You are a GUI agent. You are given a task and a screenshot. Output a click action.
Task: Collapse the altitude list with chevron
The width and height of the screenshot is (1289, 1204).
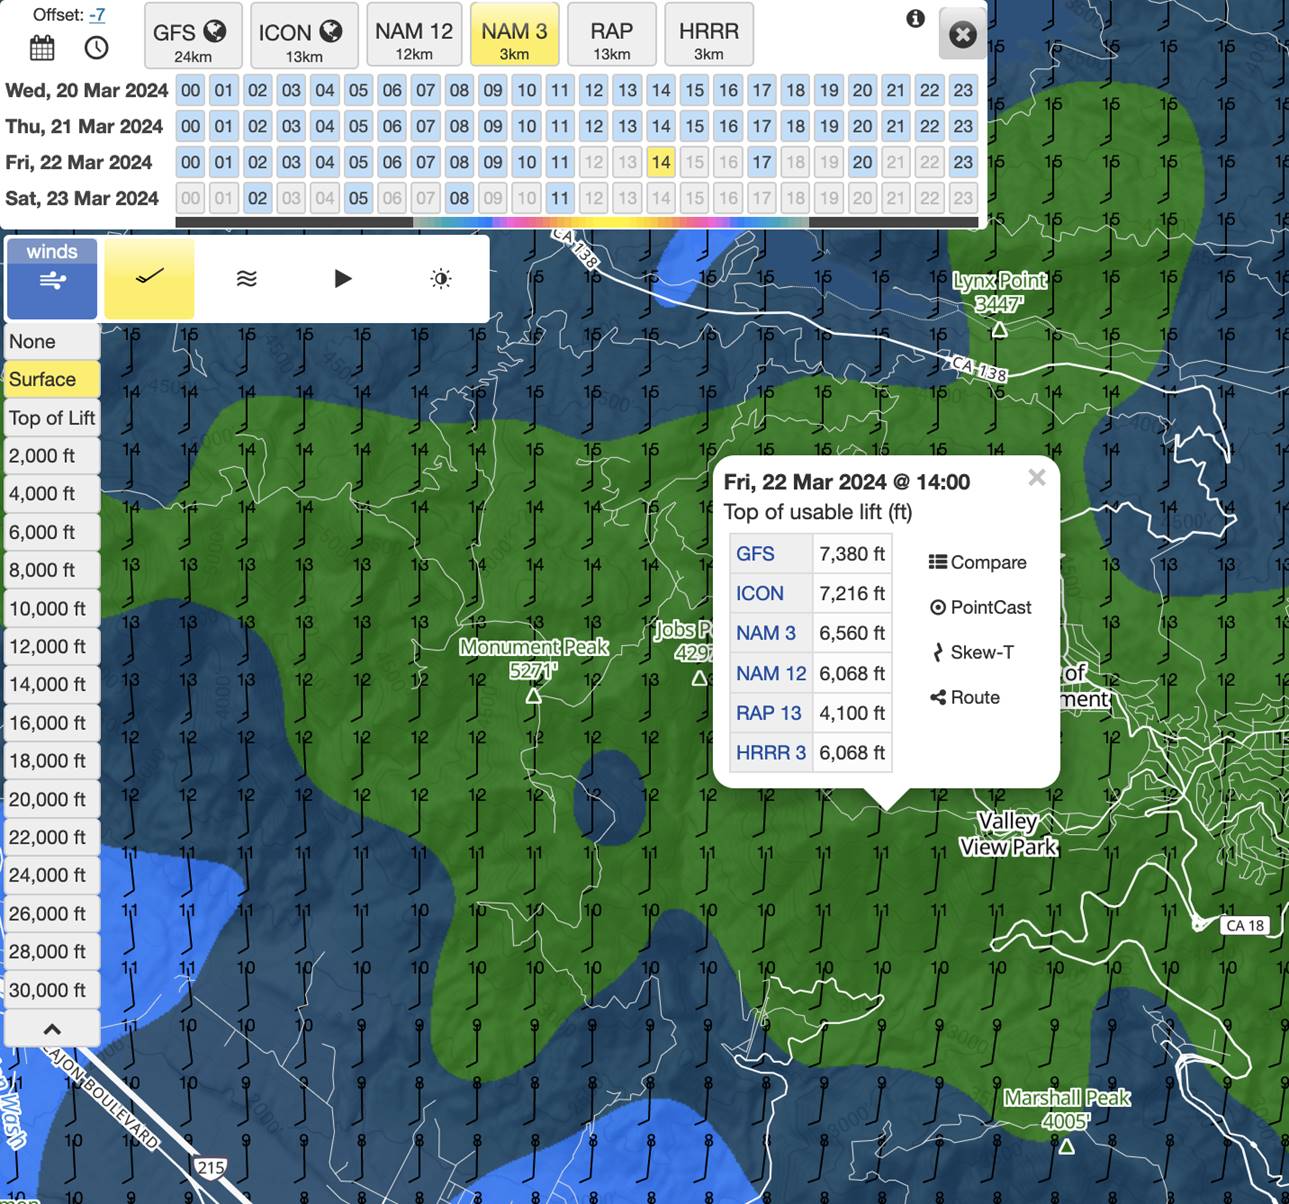click(52, 1028)
